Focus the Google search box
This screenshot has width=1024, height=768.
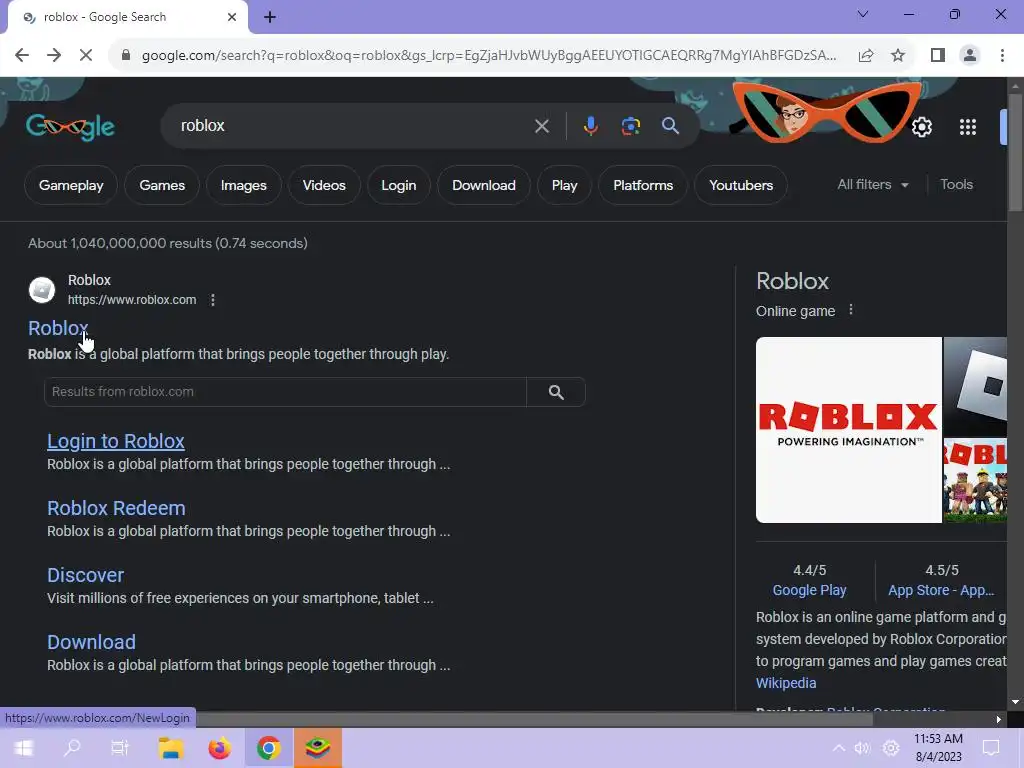click(353, 125)
